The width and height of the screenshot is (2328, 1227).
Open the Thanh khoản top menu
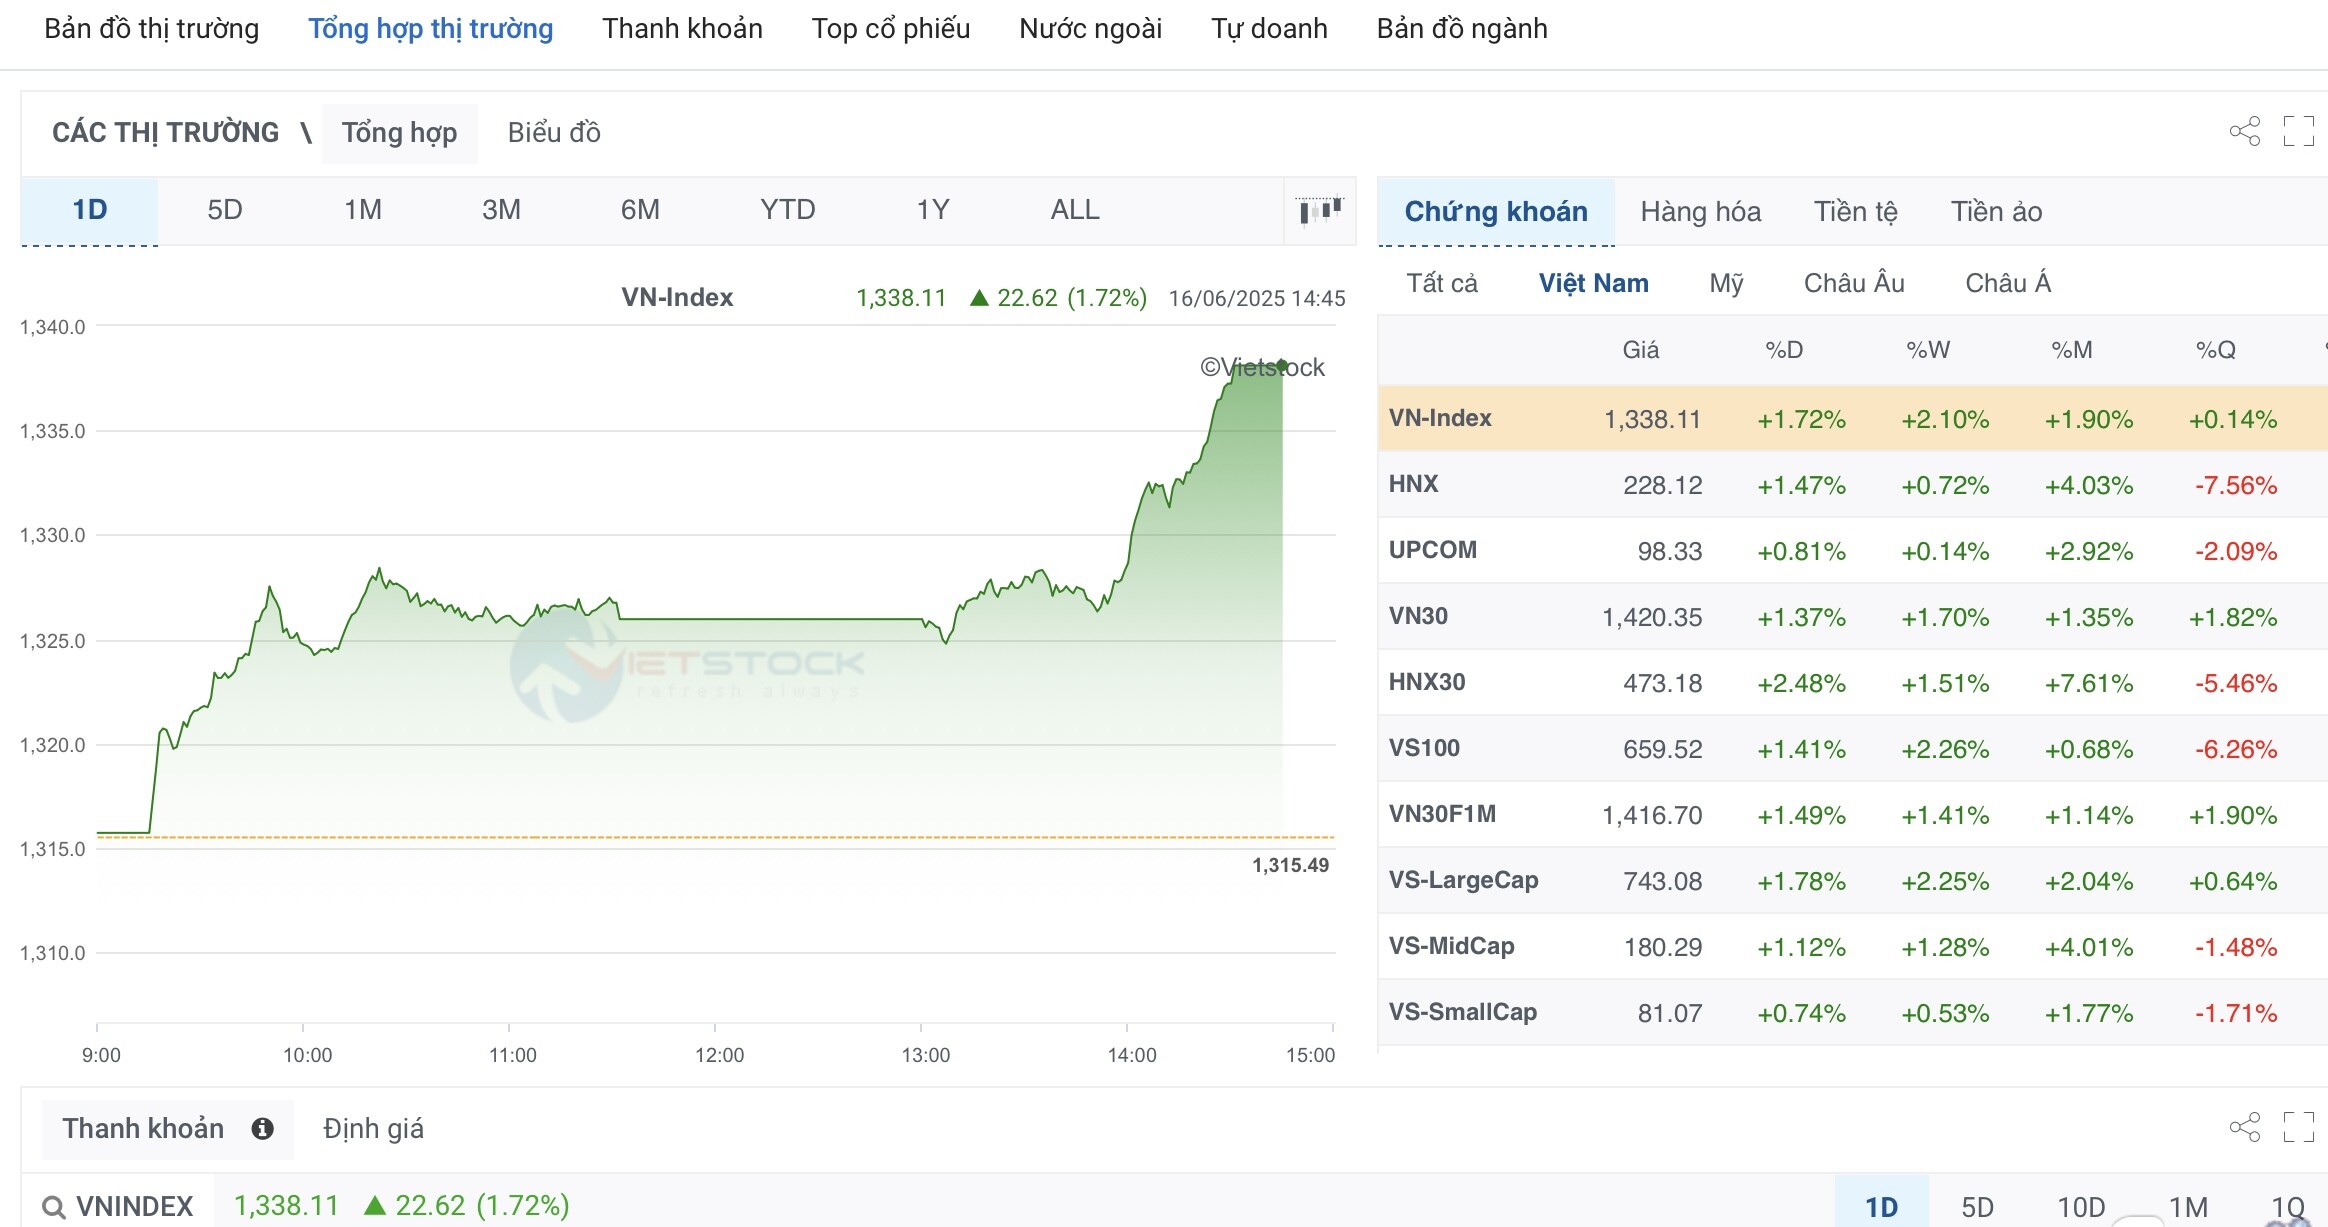pyautogui.click(x=682, y=29)
